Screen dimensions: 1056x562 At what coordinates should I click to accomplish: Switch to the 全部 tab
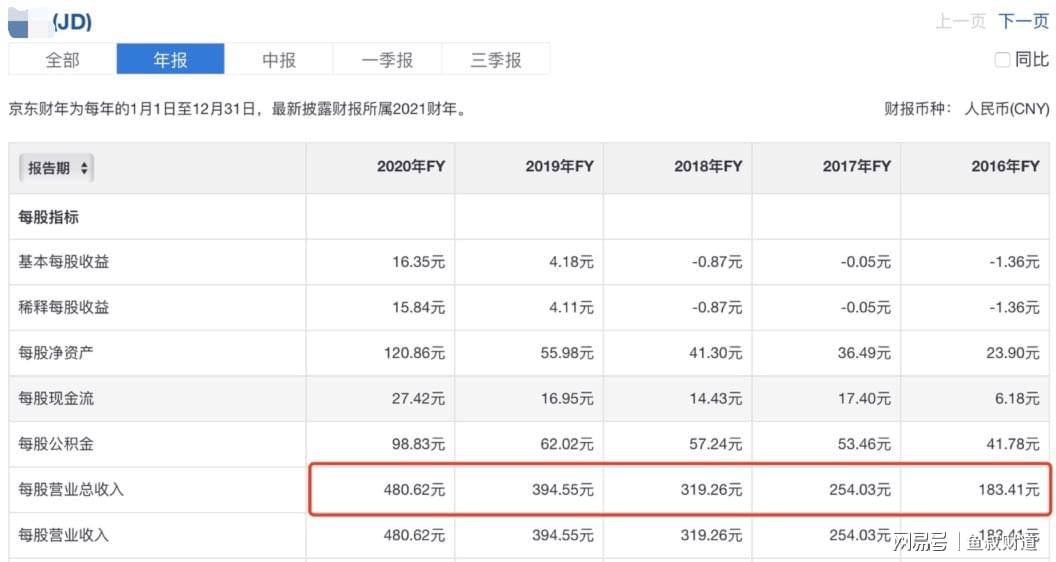point(63,60)
